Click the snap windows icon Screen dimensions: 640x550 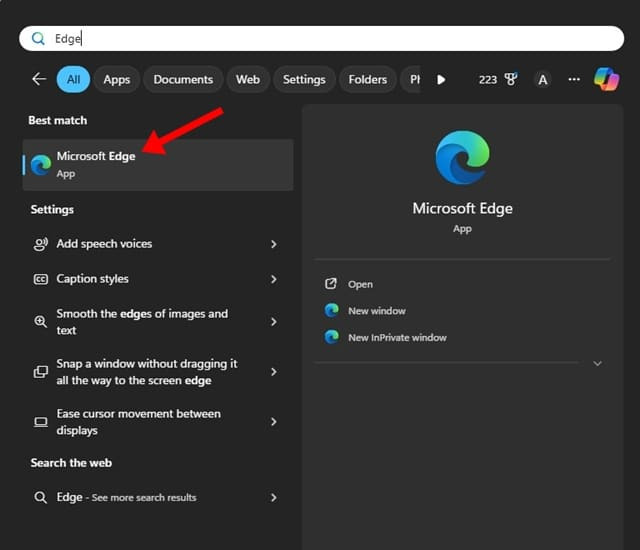pyautogui.click(x=40, y=372)
